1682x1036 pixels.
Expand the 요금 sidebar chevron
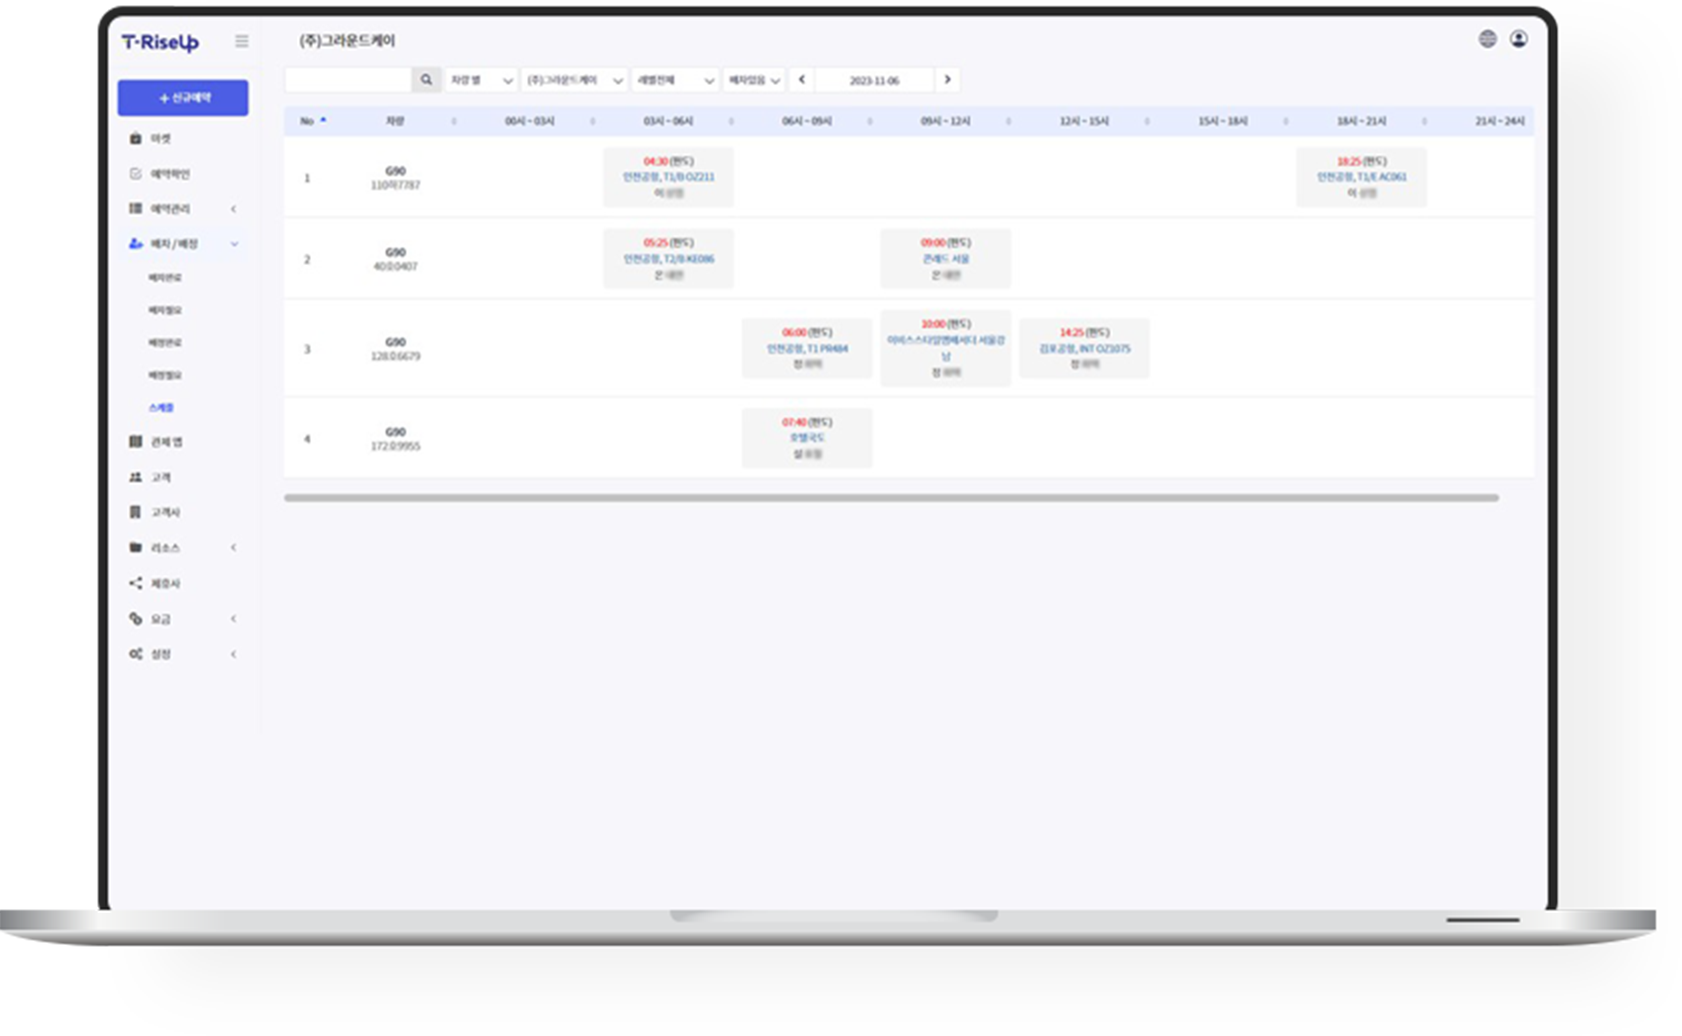click(x=234, y=618)
